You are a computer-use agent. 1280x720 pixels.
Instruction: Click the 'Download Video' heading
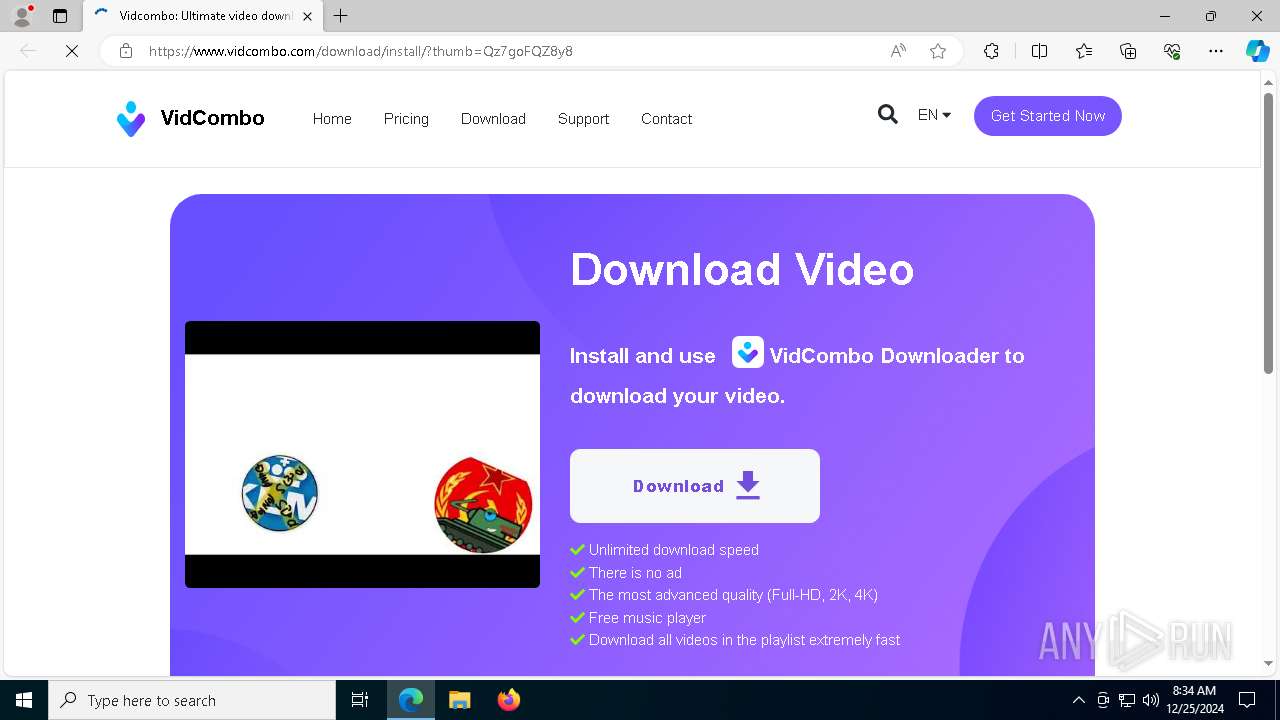coord(742,269)
